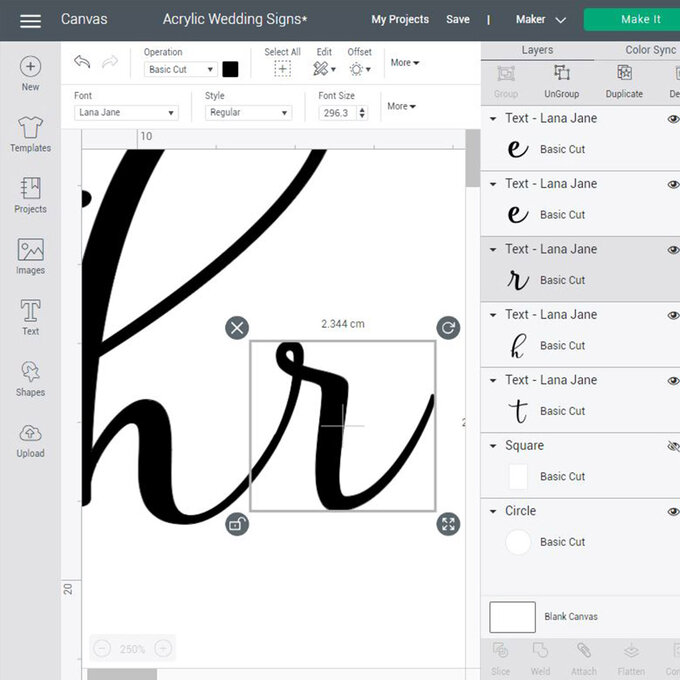Screen dimensions: 680x680
Task: Click the delete X handle on the selection
Action: pyautogui.click(x=237, y=328)
